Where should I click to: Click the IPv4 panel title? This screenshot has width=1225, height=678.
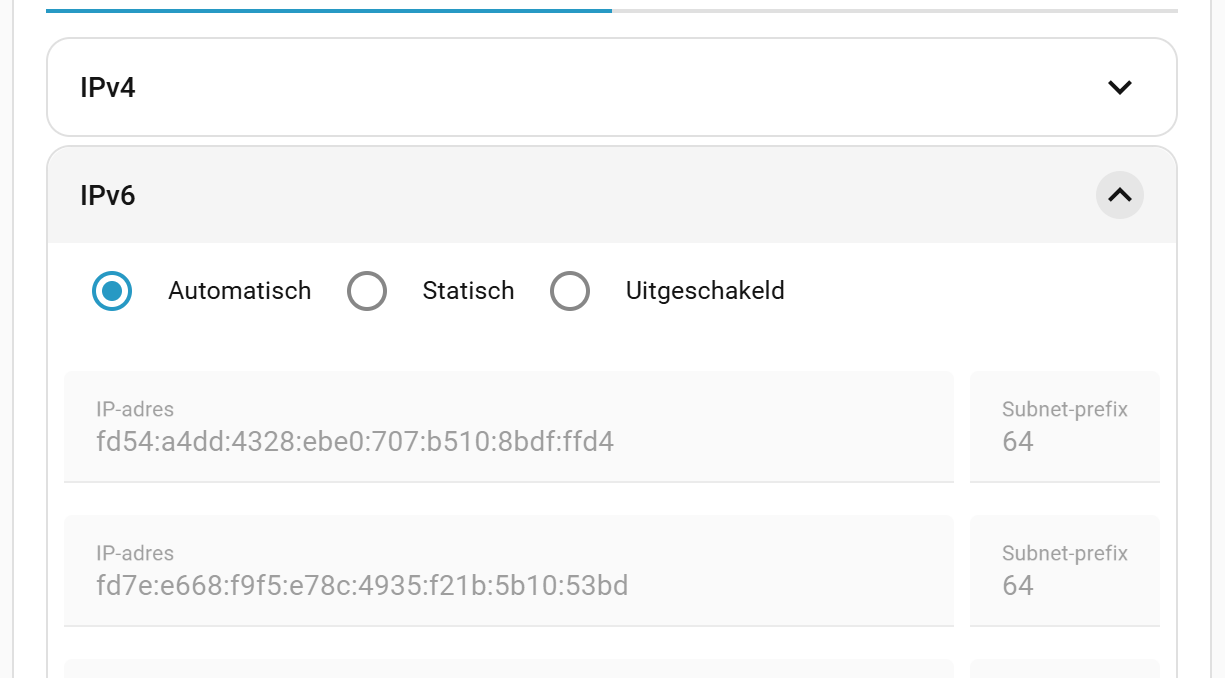(108, 88)
